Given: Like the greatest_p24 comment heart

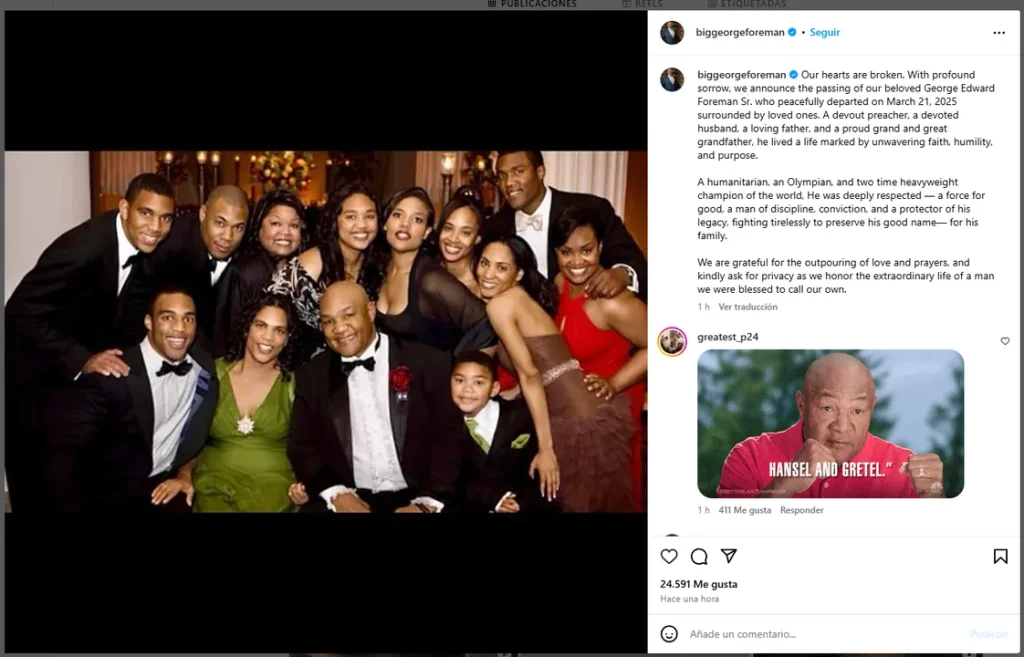Looking at the screenshot, I should point(1005,341).
